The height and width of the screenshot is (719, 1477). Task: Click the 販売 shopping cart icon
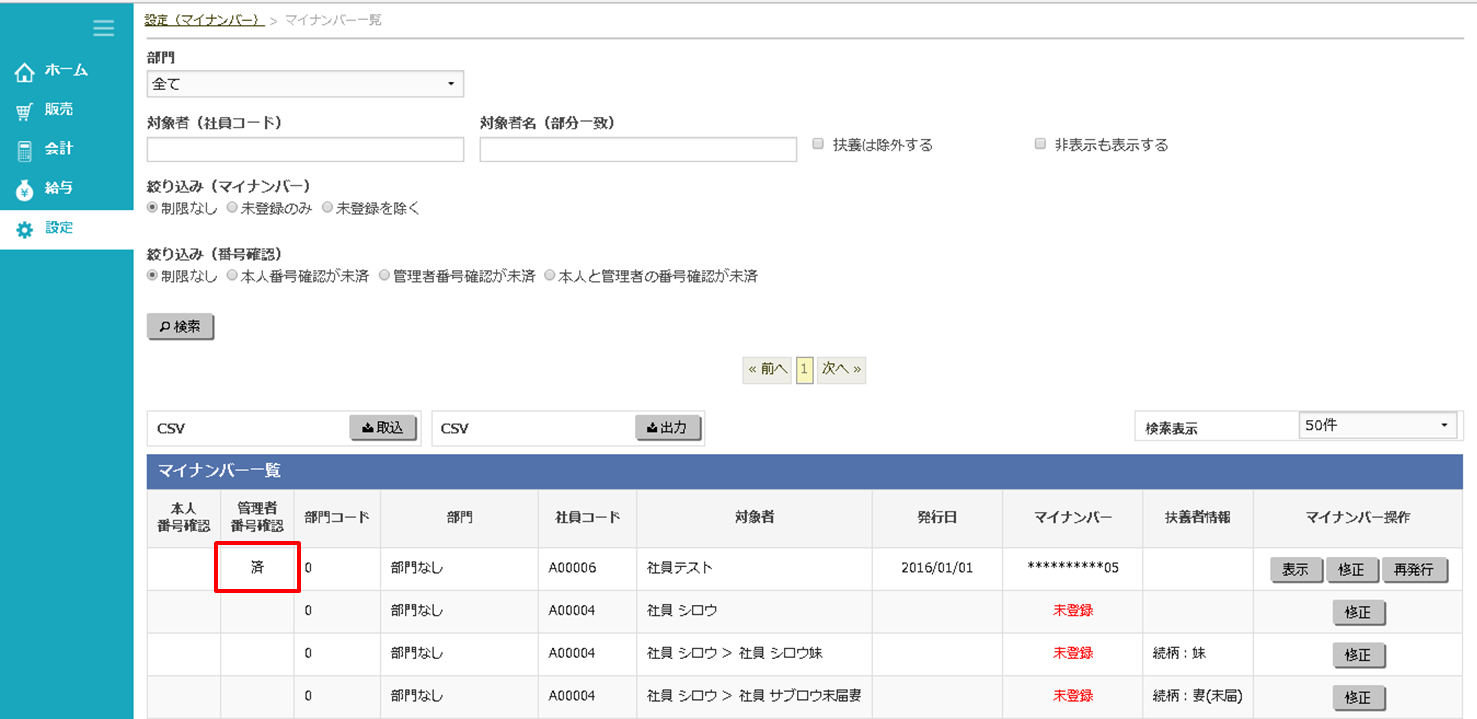(x=25, y=111)
